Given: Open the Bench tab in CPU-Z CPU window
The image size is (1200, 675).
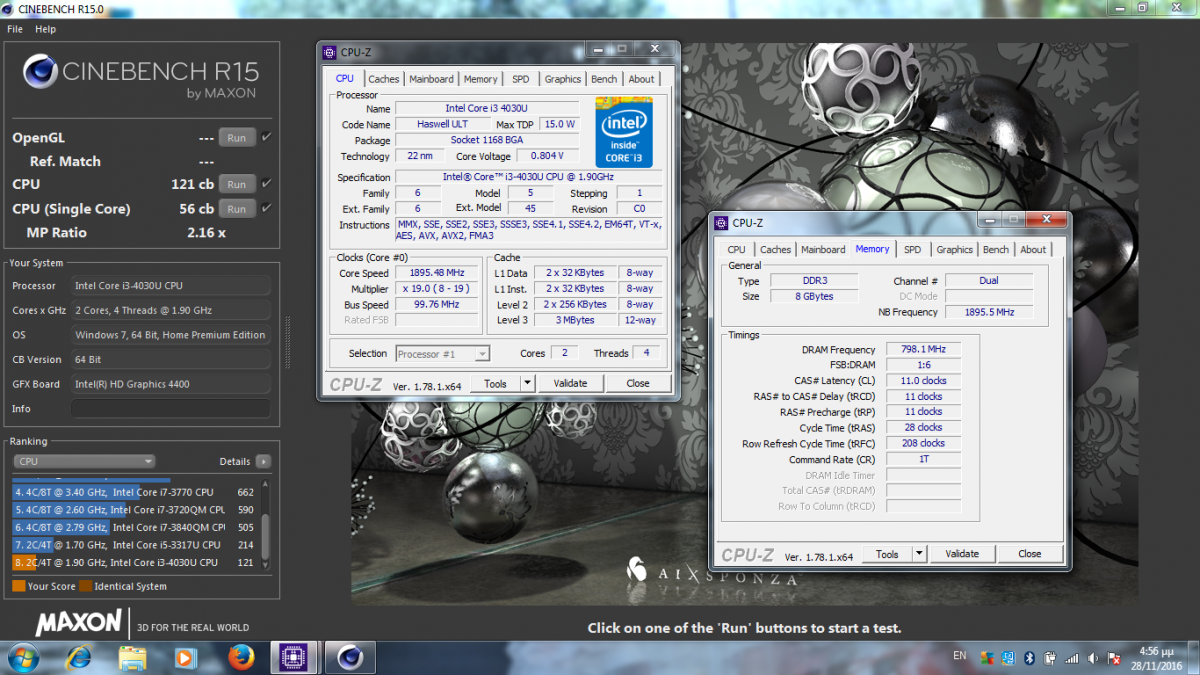Looking at the screenshot, I should (604, 79).
